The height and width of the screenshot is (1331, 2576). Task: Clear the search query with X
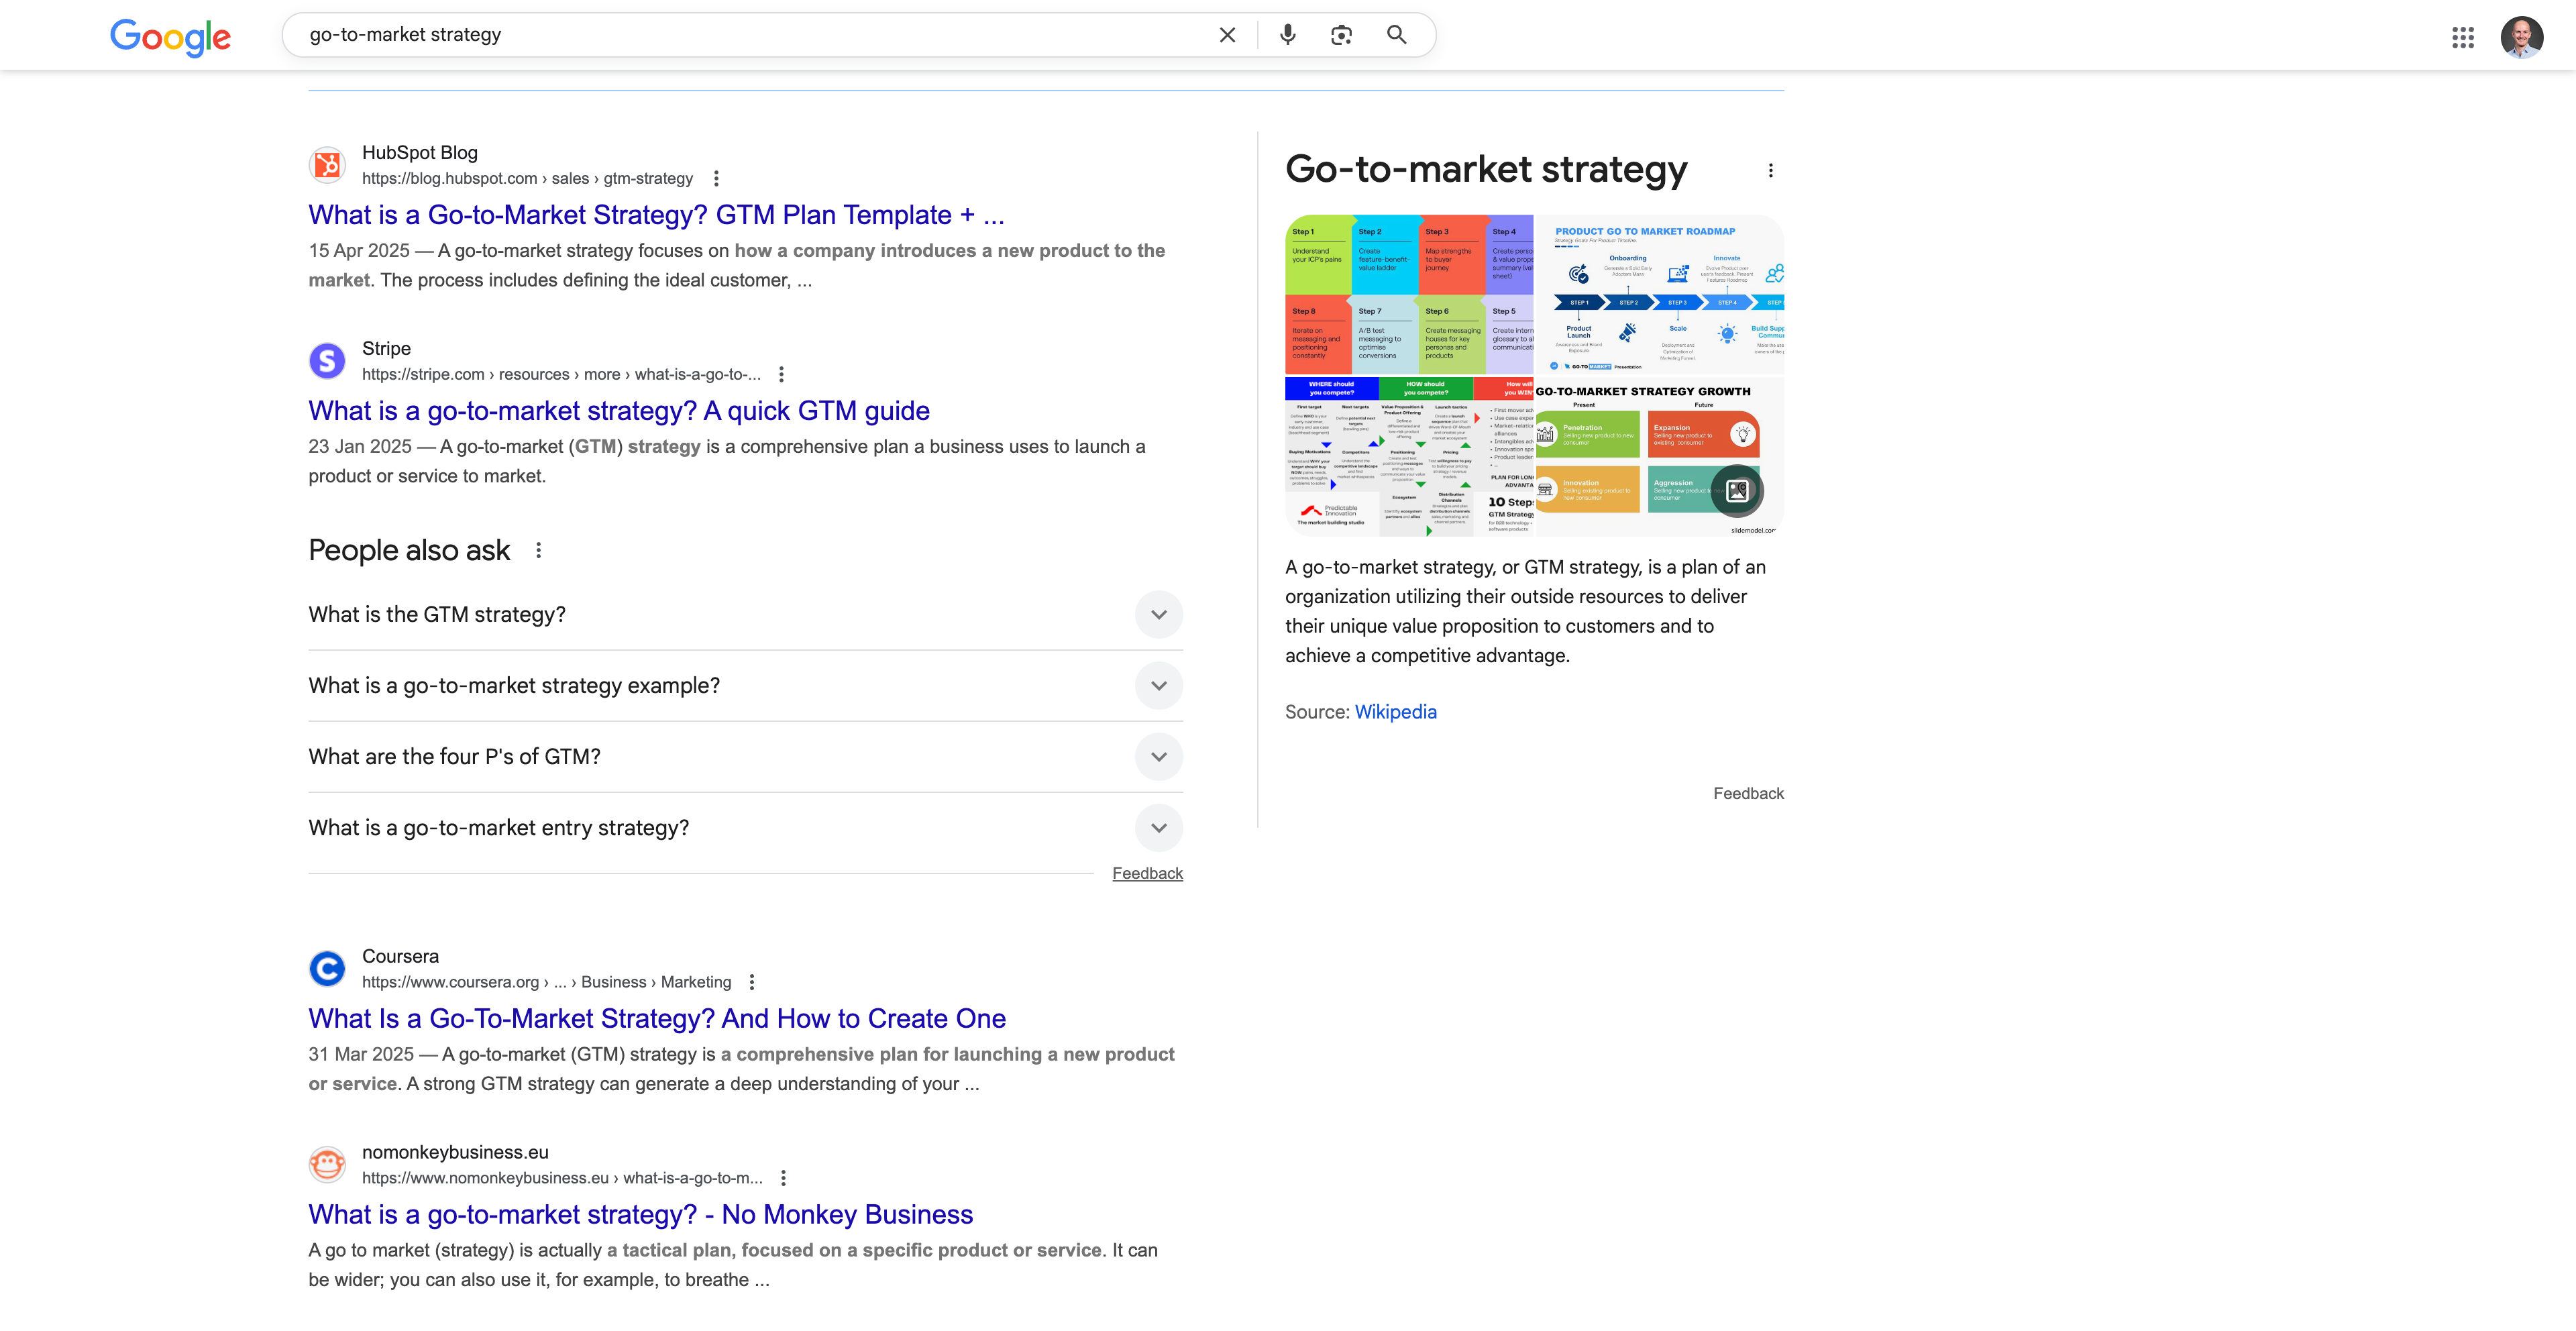[1227, 35]
